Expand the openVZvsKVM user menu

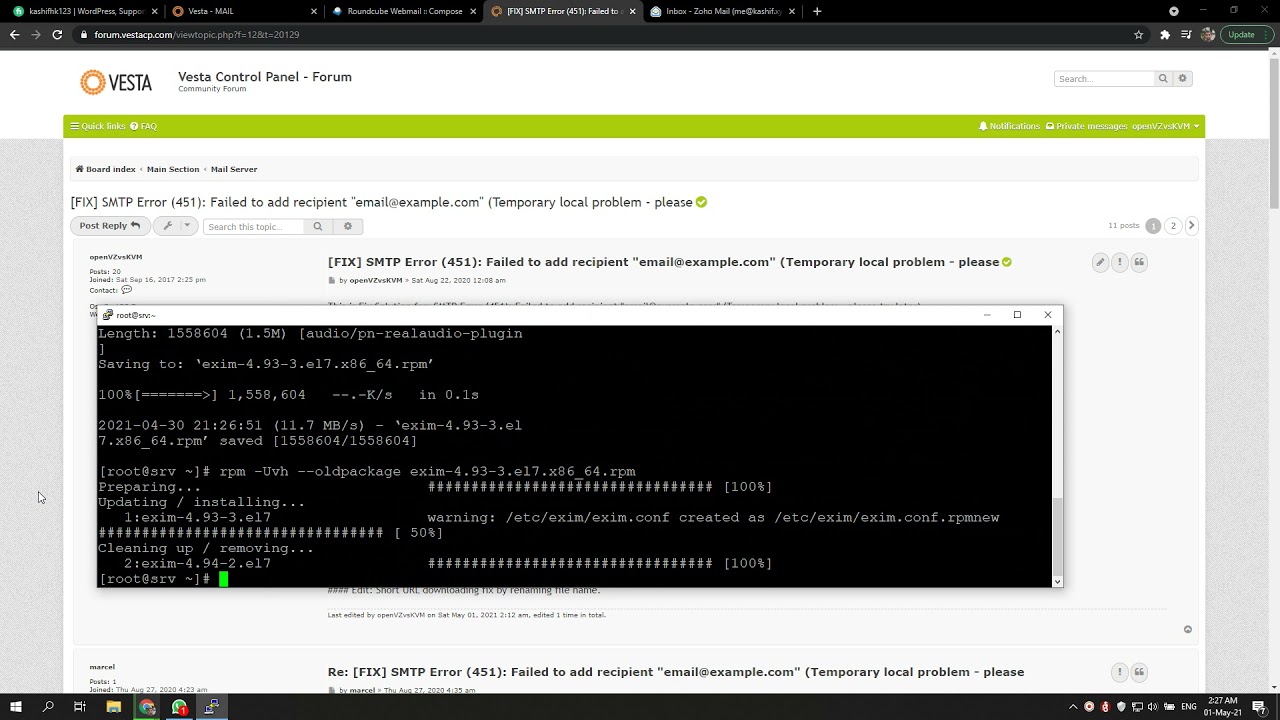(1165, 126)
